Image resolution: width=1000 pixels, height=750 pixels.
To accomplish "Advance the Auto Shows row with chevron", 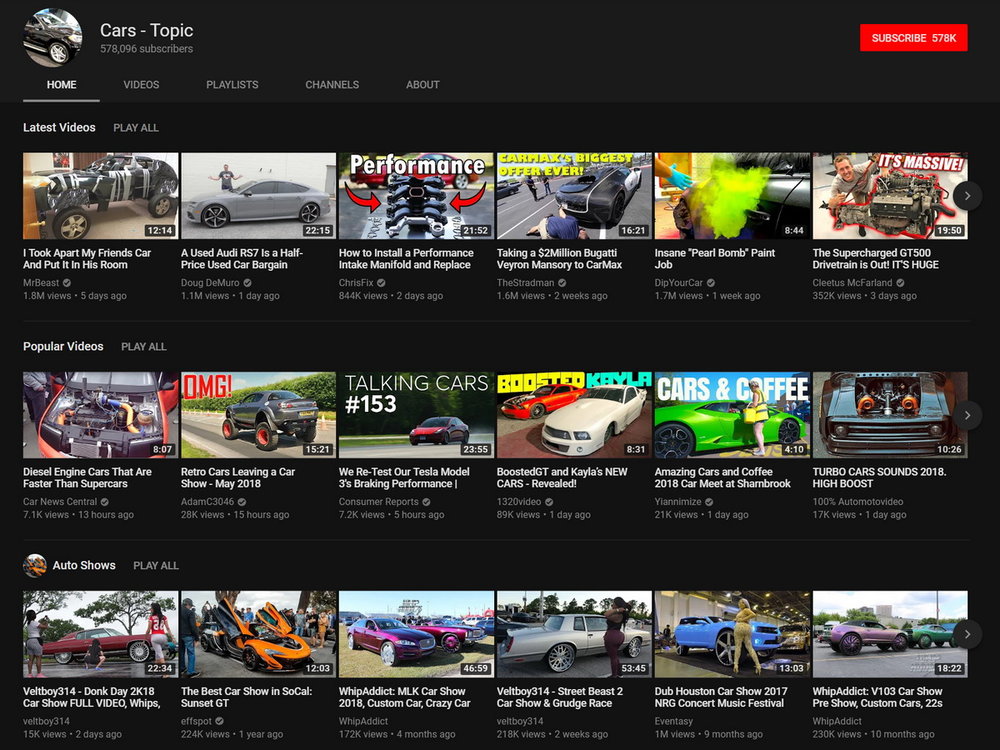I will 967,634.
